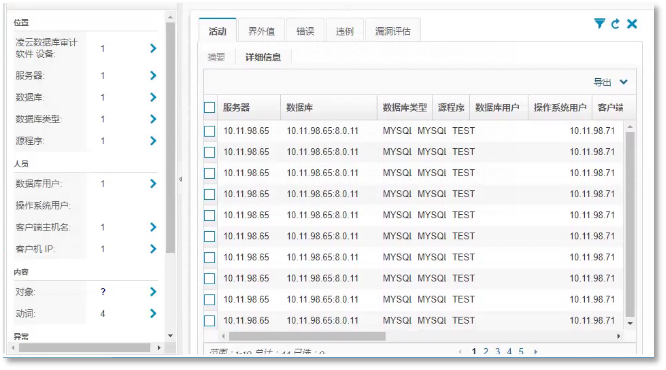Viewport: 666px width, 370px height.
Task: Open the 数据库用户 drill-down arrow
Action: click(153, 184)
